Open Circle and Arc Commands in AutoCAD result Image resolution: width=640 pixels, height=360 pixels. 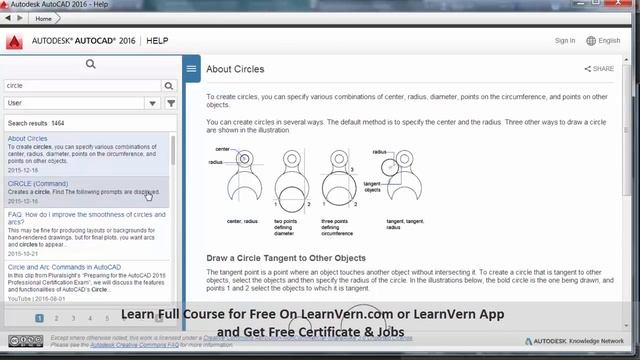[x=64, y=267]
